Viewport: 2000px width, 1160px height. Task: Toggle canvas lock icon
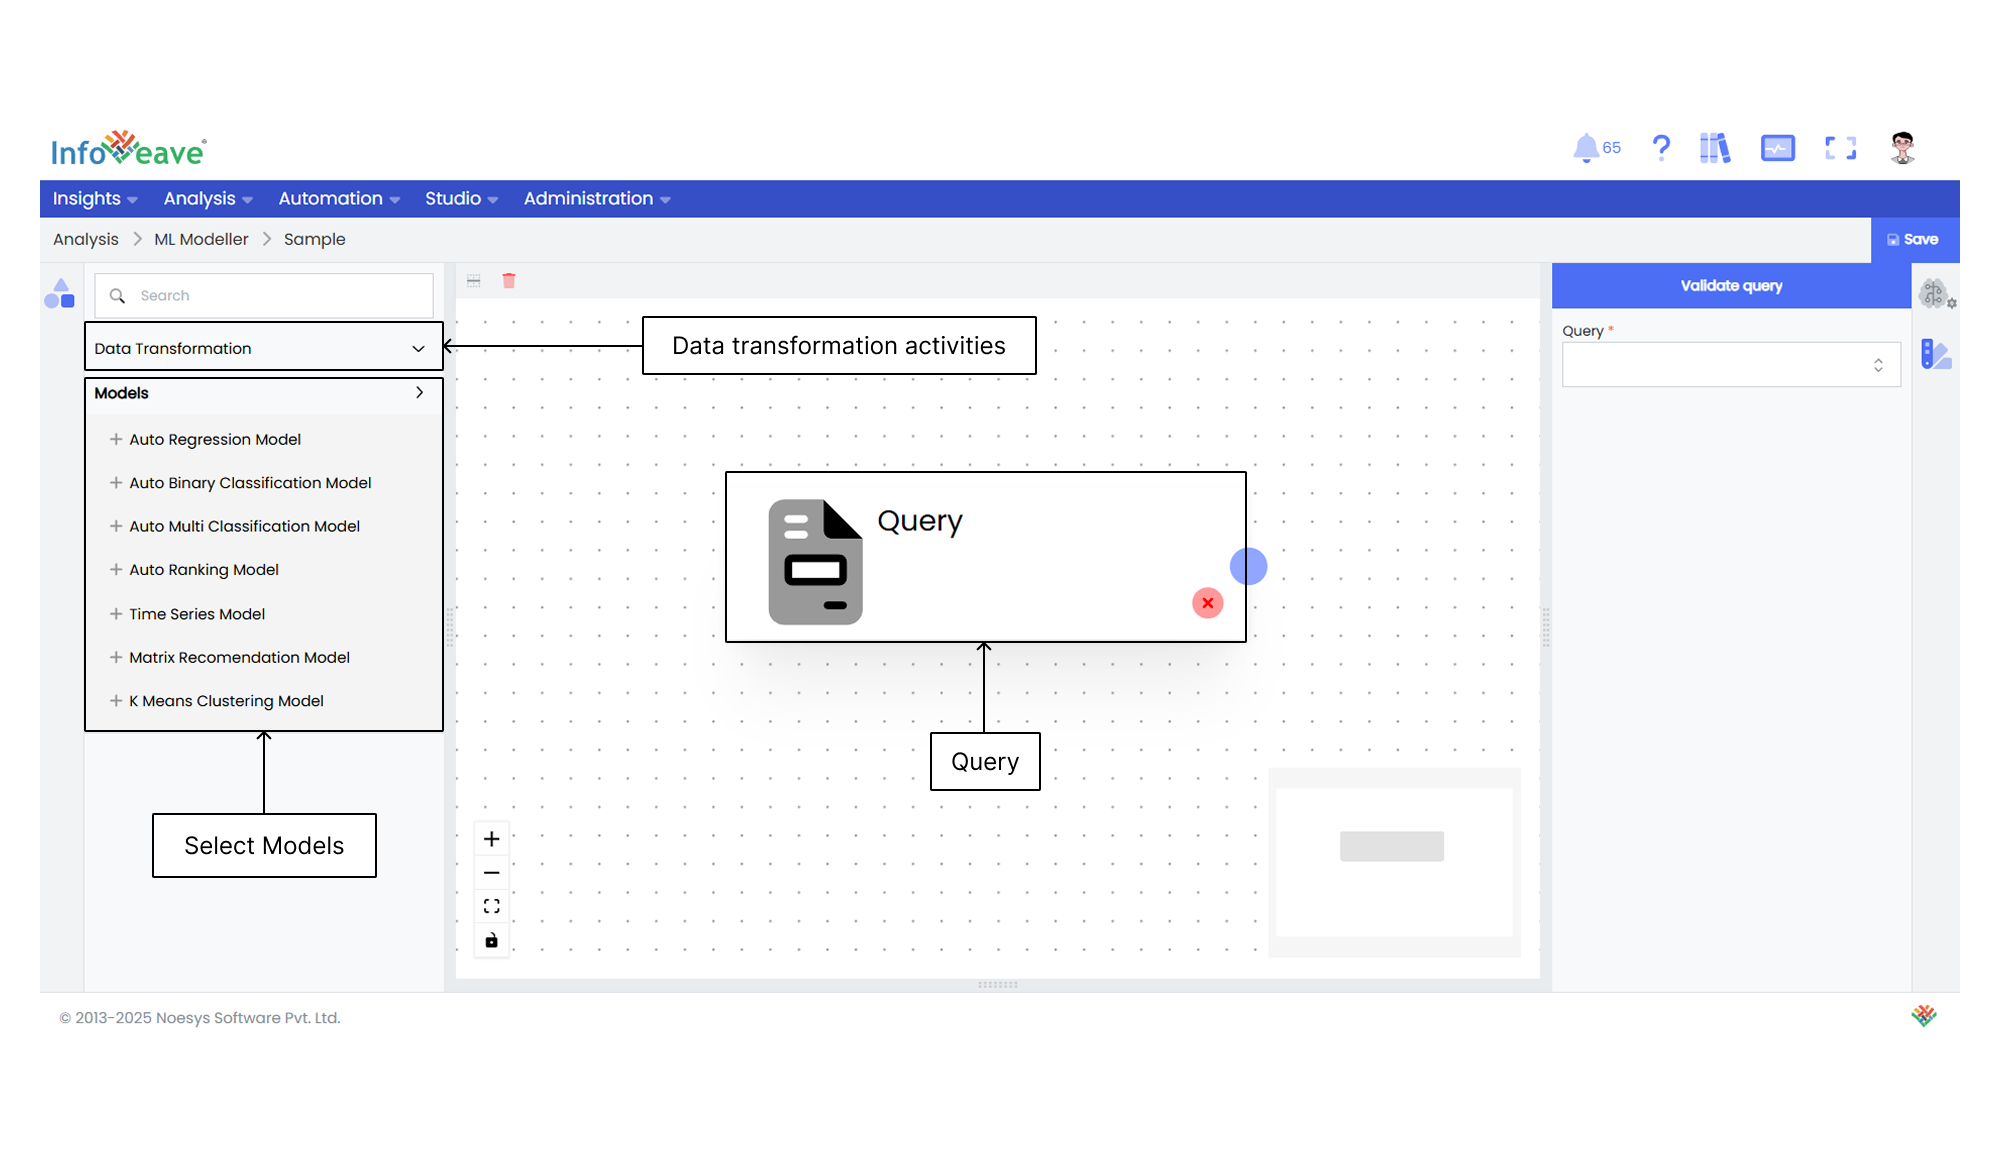491,940
